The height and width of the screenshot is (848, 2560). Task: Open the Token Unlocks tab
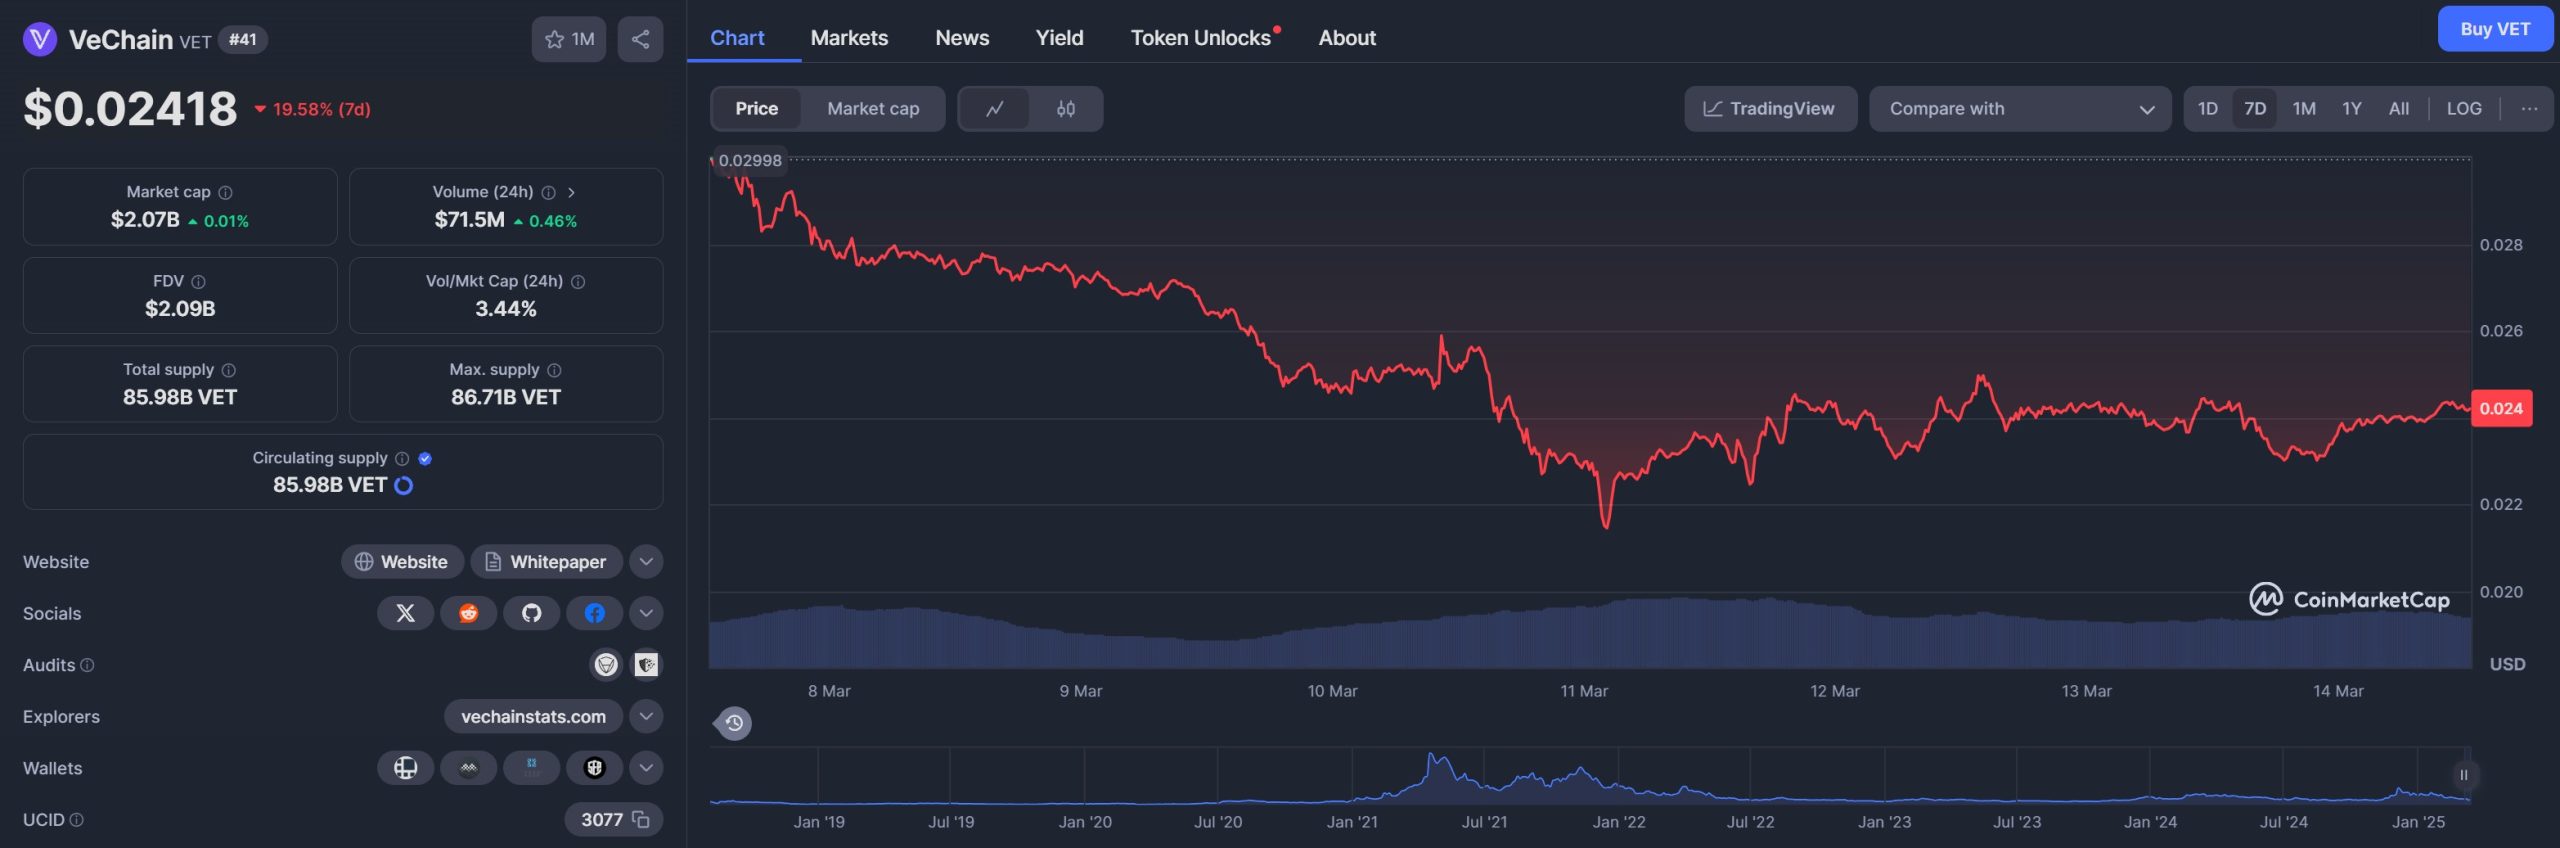1201,38
